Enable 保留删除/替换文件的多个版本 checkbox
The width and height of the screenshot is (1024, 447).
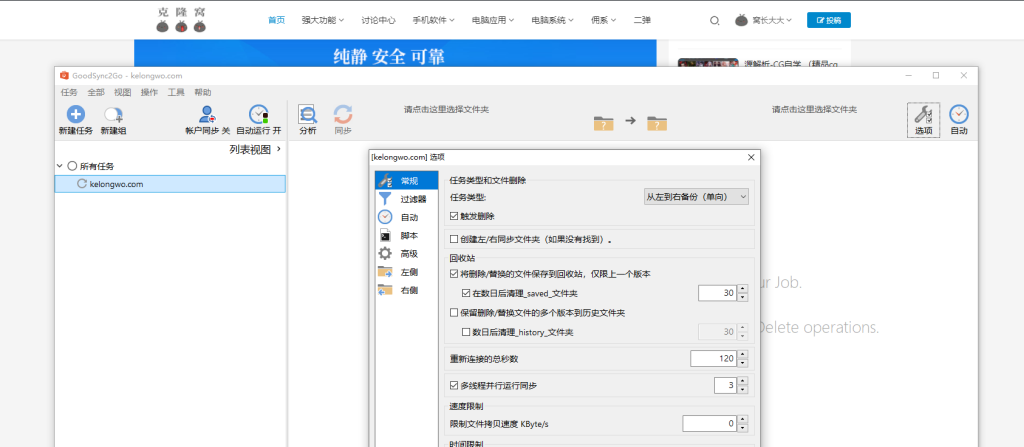[455, 313]
